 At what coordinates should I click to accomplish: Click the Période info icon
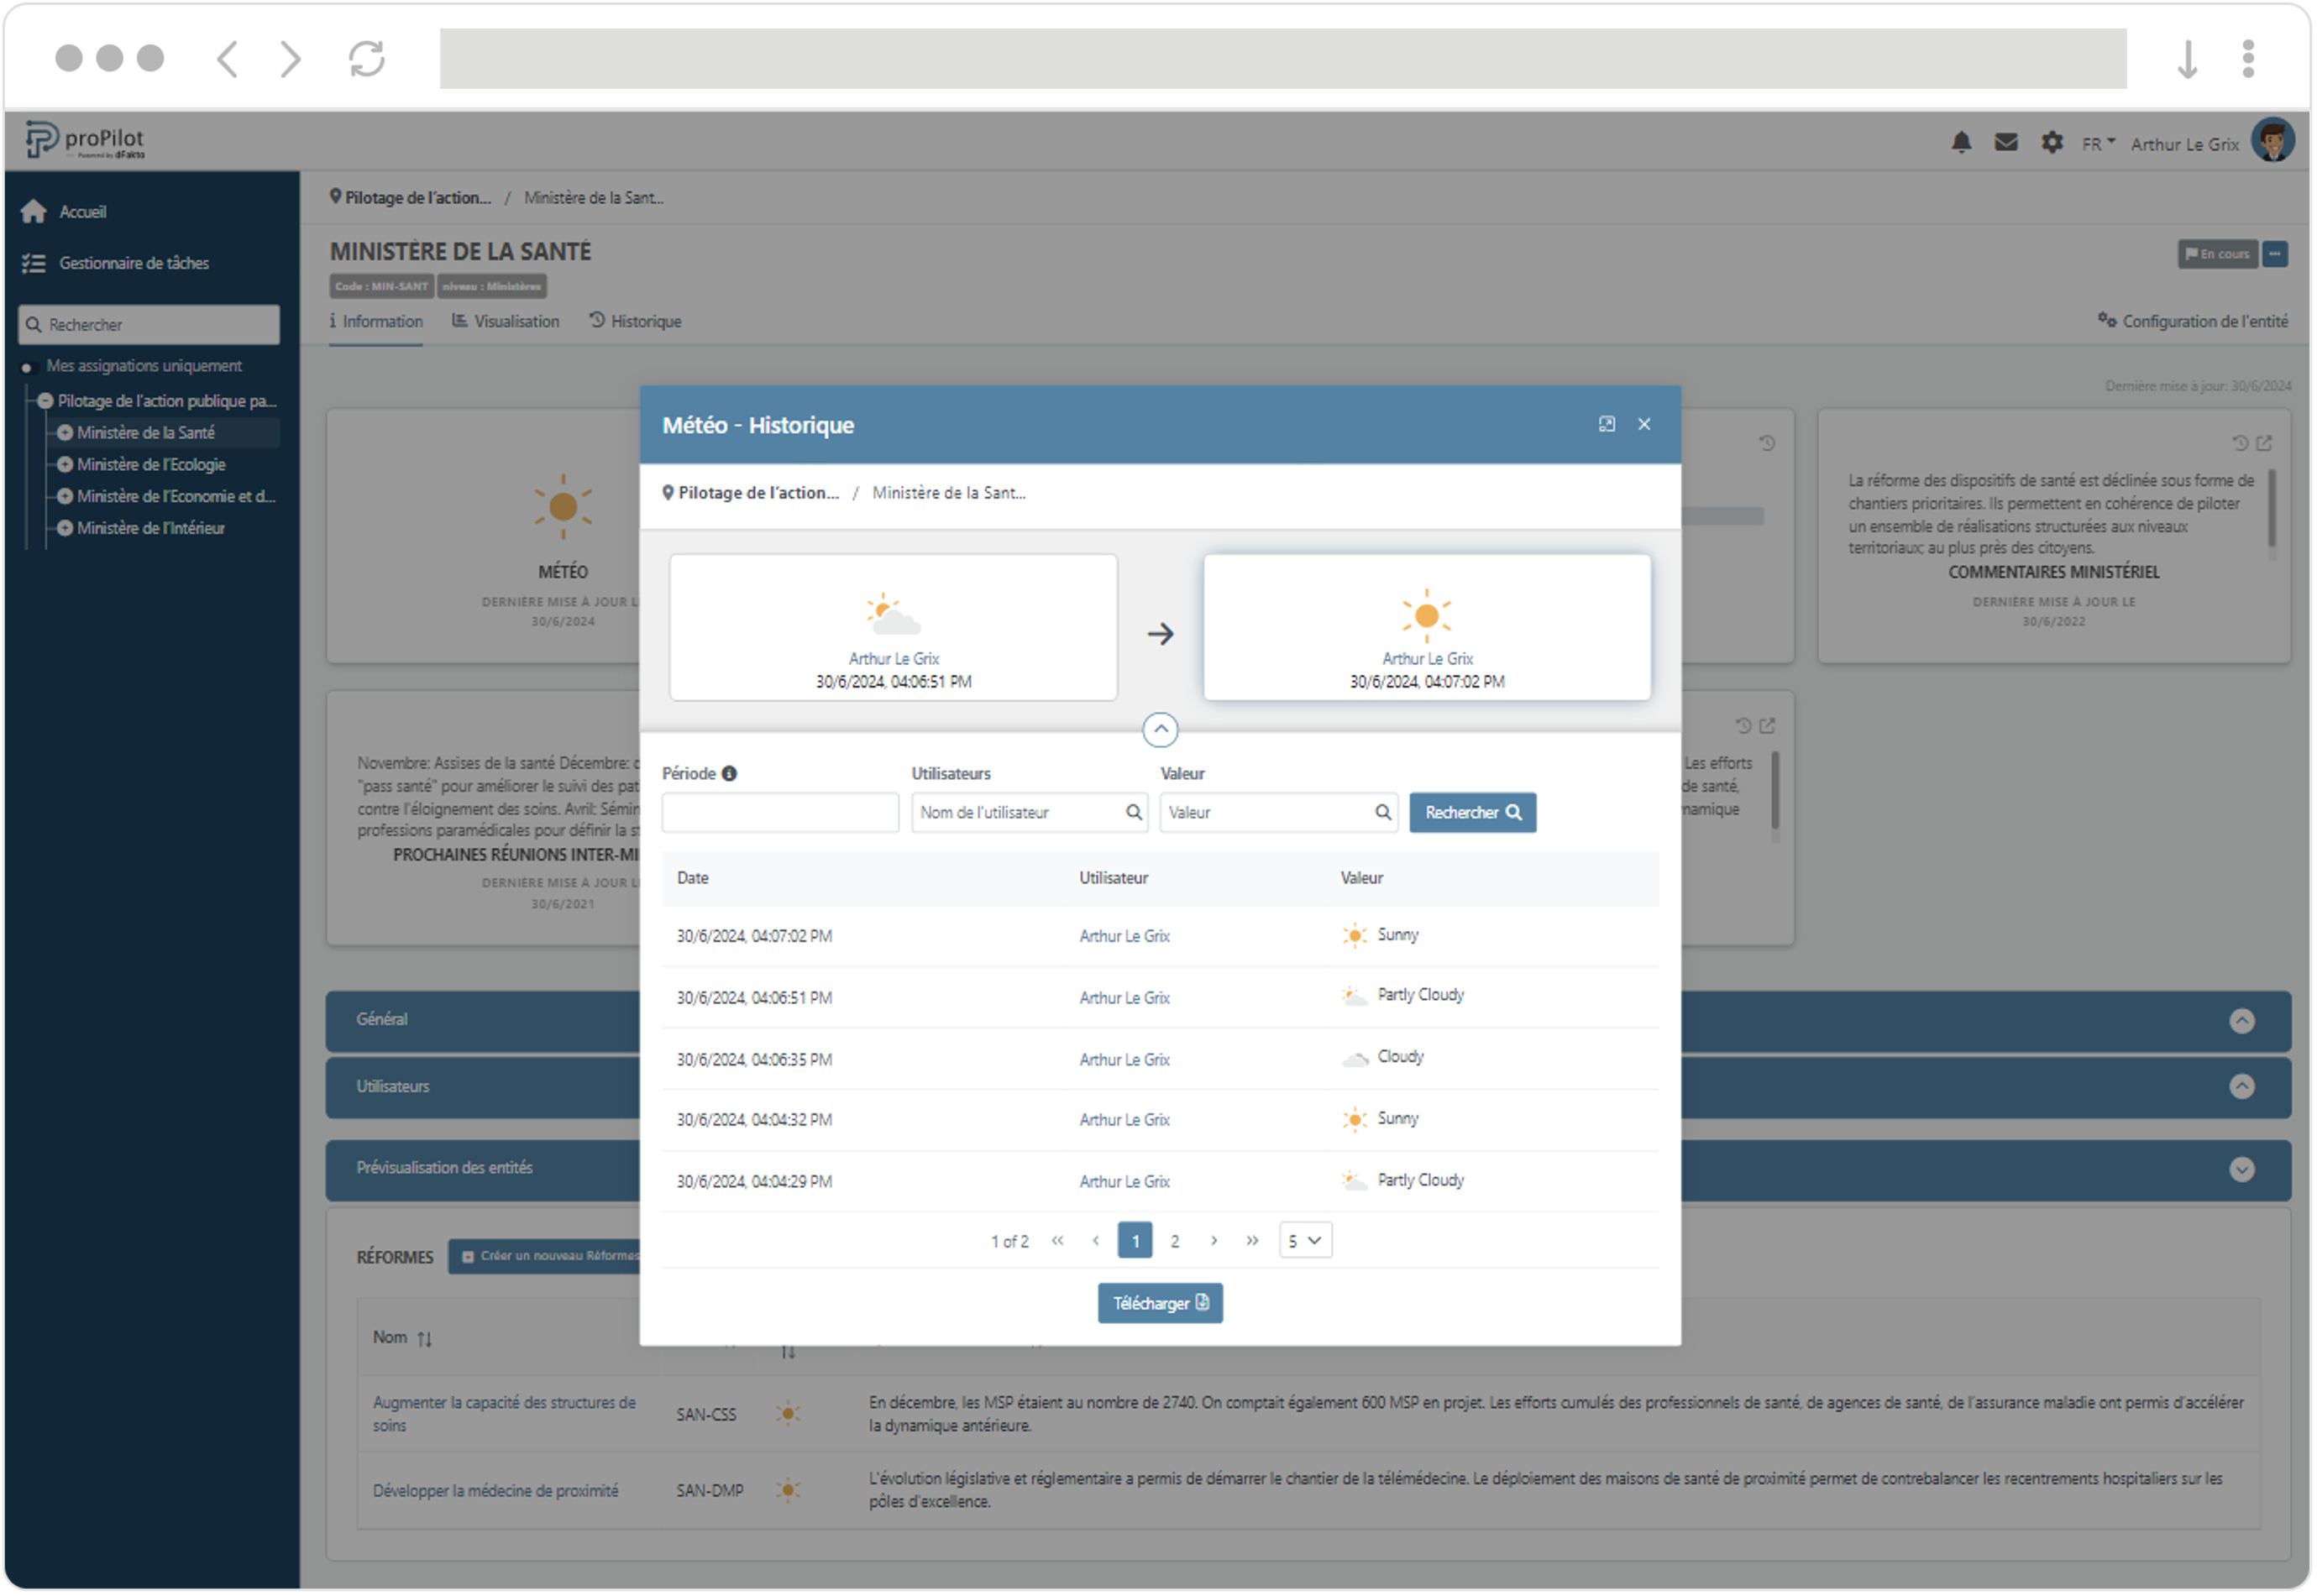point(730,774)
